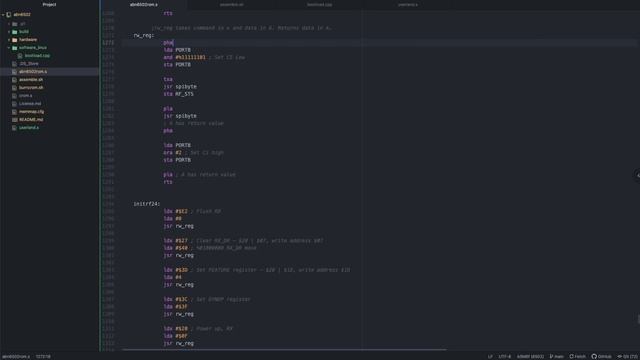Image resolution: width=640 pixels, height=360 pixels.
Task: Click the cursor position in status bar
Action: (43, 357)
